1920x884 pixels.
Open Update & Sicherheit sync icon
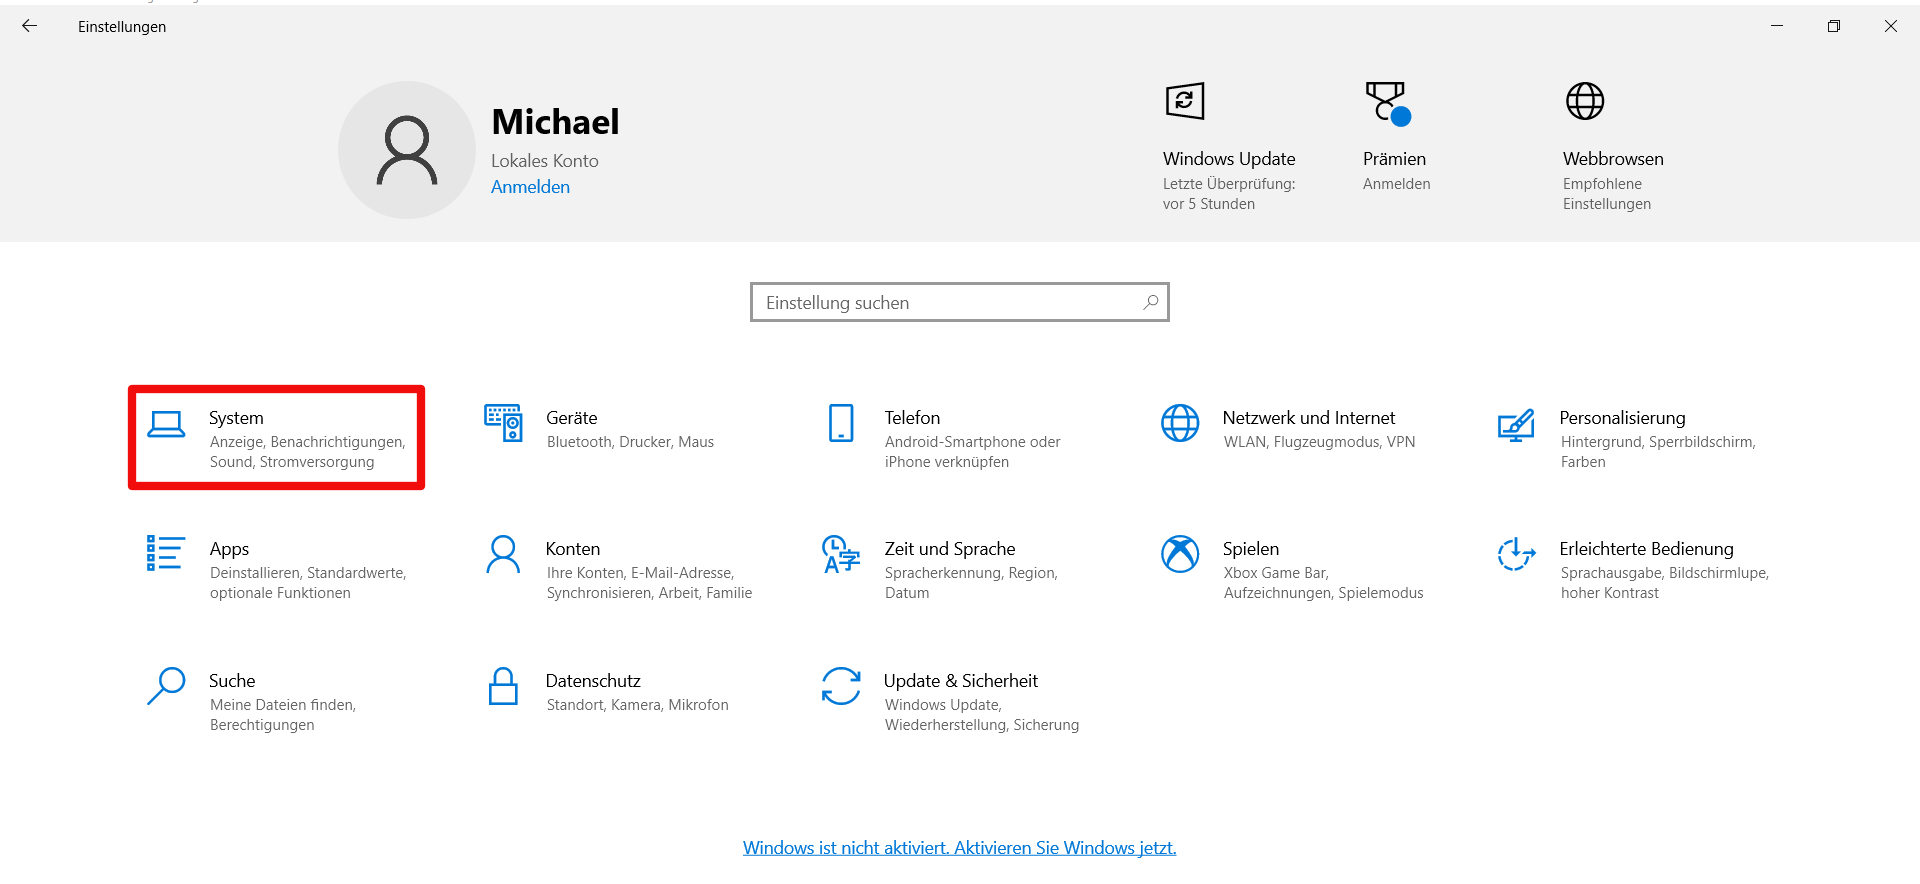click(x=841, y=686)
